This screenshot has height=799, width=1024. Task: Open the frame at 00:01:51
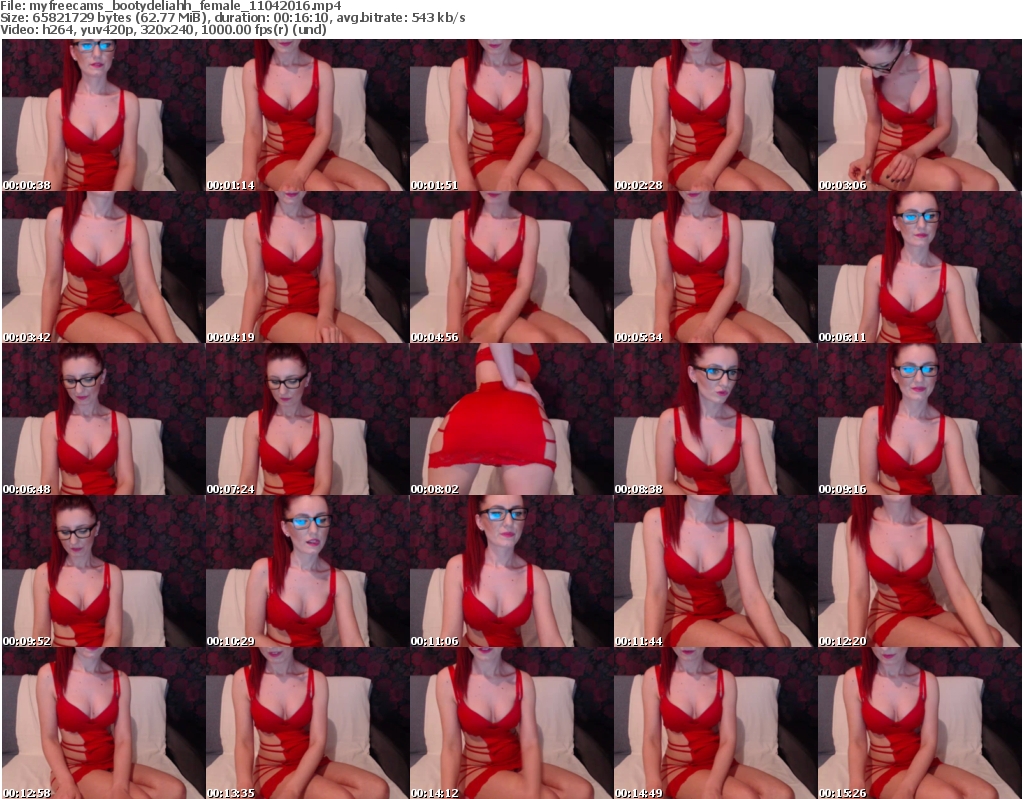(511, 115)
